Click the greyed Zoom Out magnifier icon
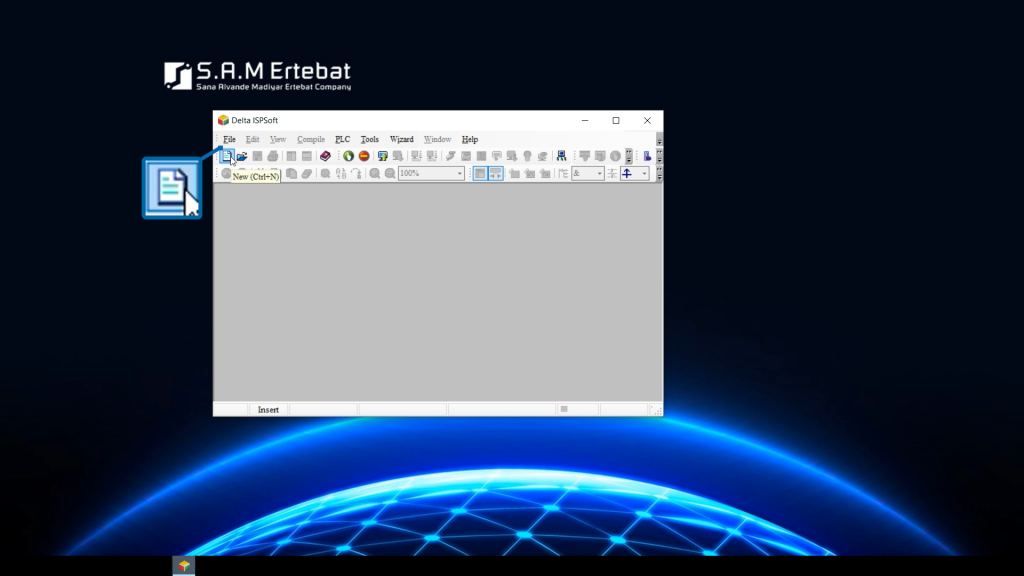The width and height of the screenshot is (1024, 576). click(390, 174)
